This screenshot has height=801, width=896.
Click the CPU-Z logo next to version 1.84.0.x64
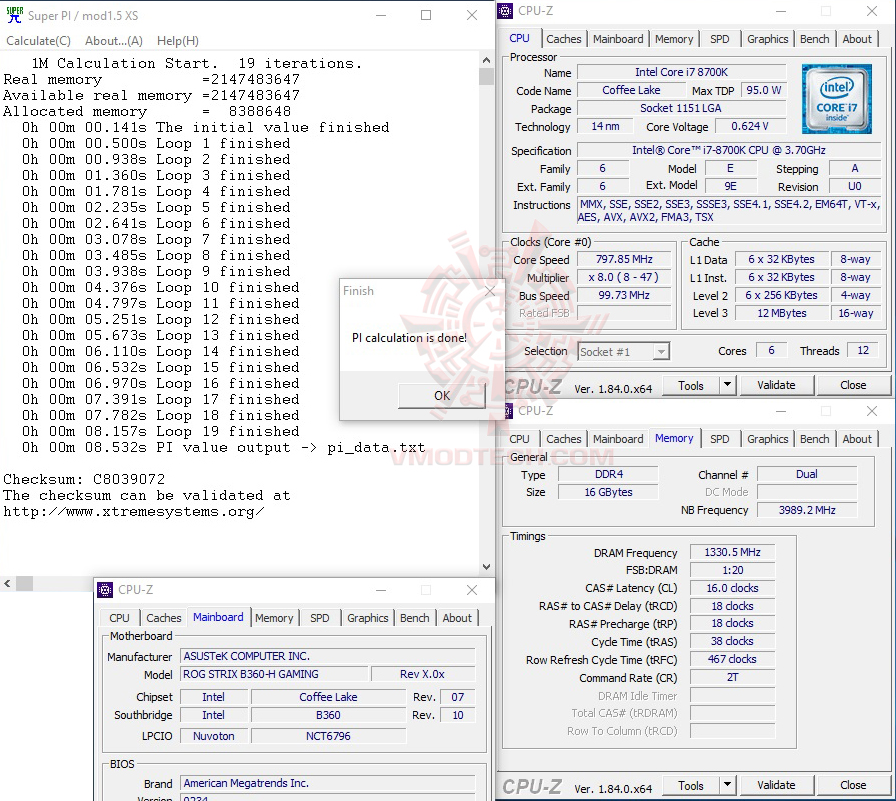pyautogui.click(x=531, y=385)
